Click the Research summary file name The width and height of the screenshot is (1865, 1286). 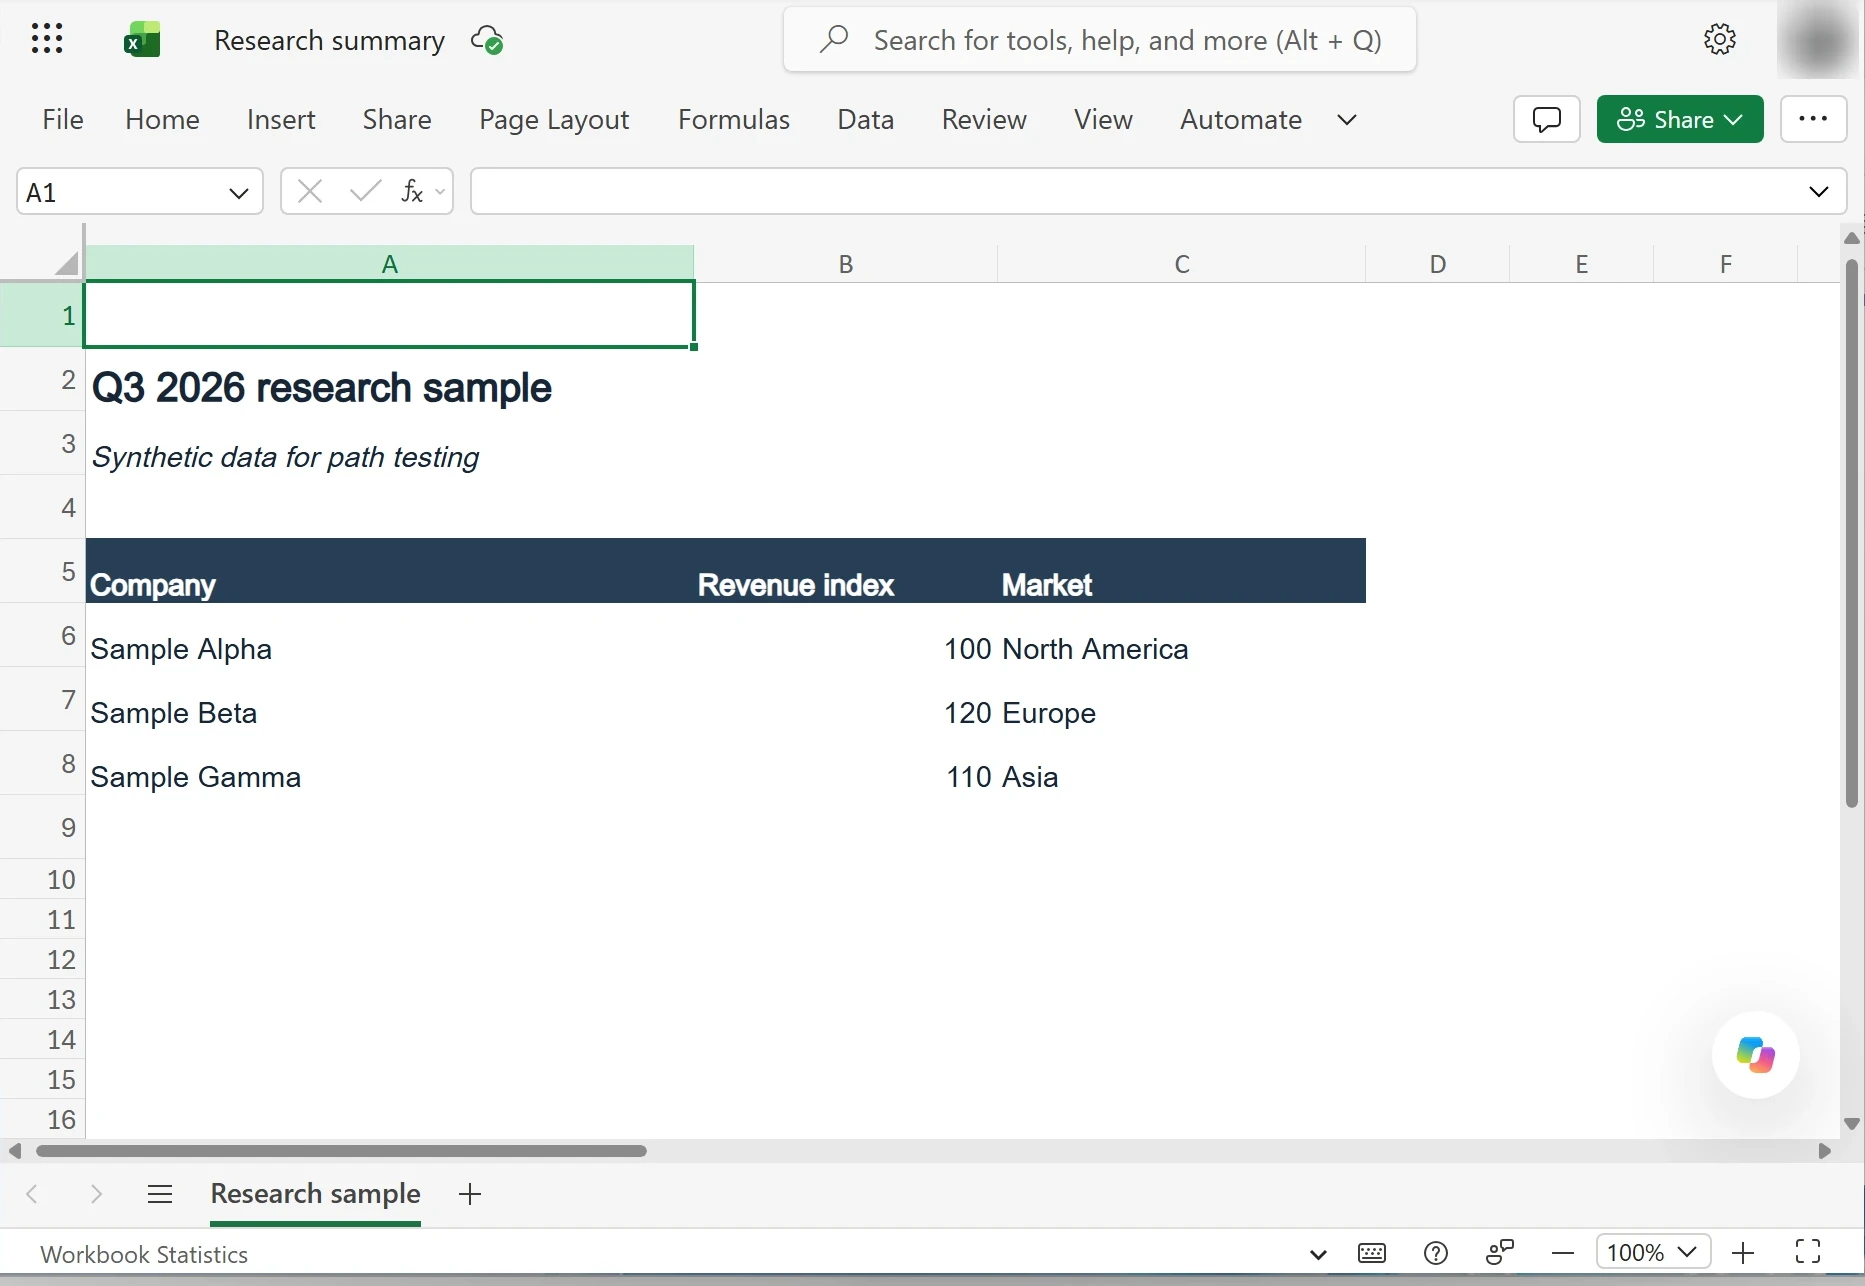(329, 40)
